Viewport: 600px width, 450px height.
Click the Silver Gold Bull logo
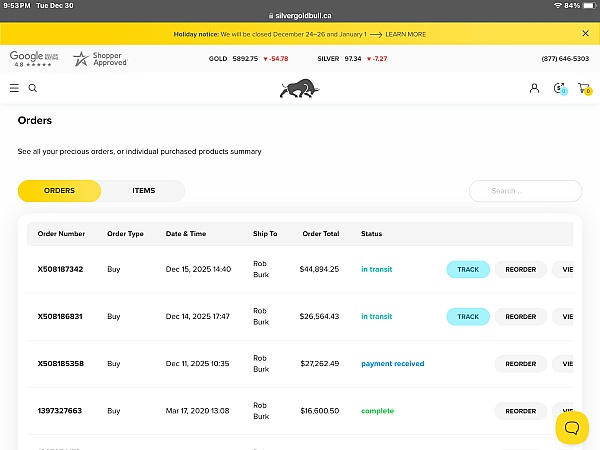pyautogui.click(x=299, y=89)
